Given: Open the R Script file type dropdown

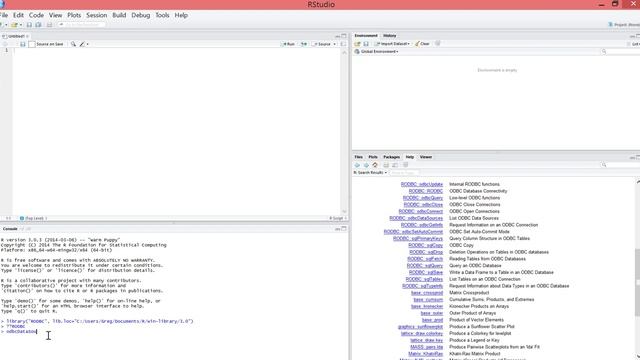Looking at the screenshot, I should pyautogui.click(x=338, y=218).
